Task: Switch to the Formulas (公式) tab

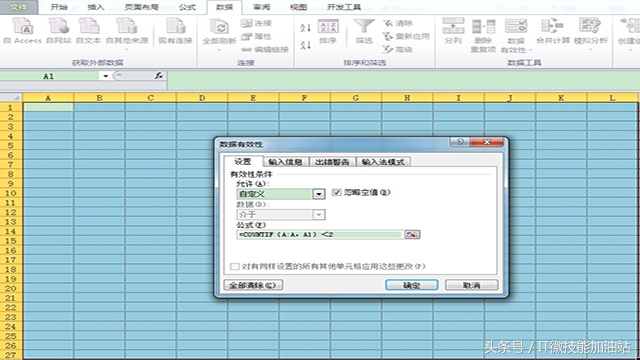Action: click(187, 7)
